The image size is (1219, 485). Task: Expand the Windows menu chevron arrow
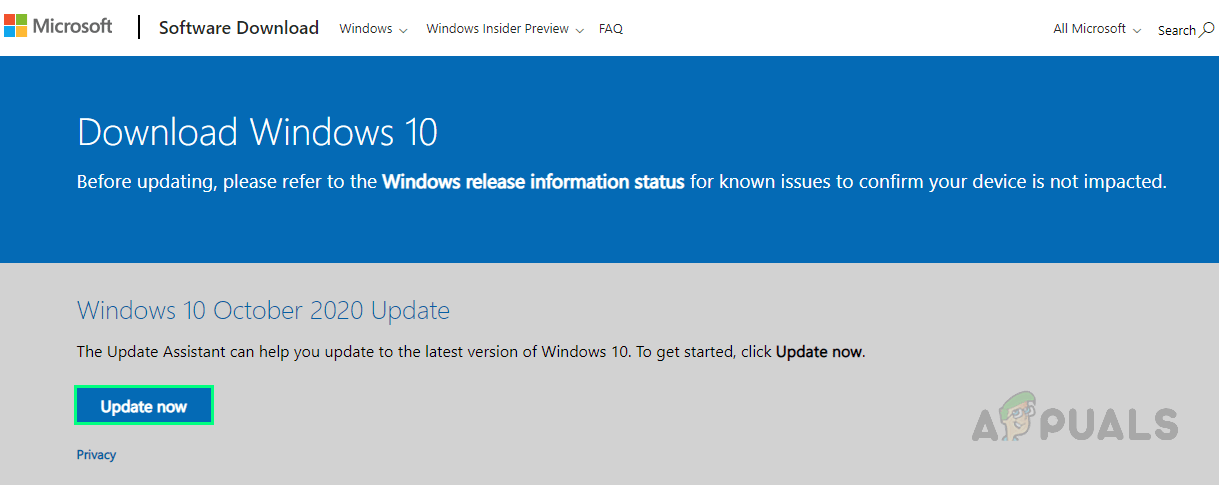[x=403, y=31]
